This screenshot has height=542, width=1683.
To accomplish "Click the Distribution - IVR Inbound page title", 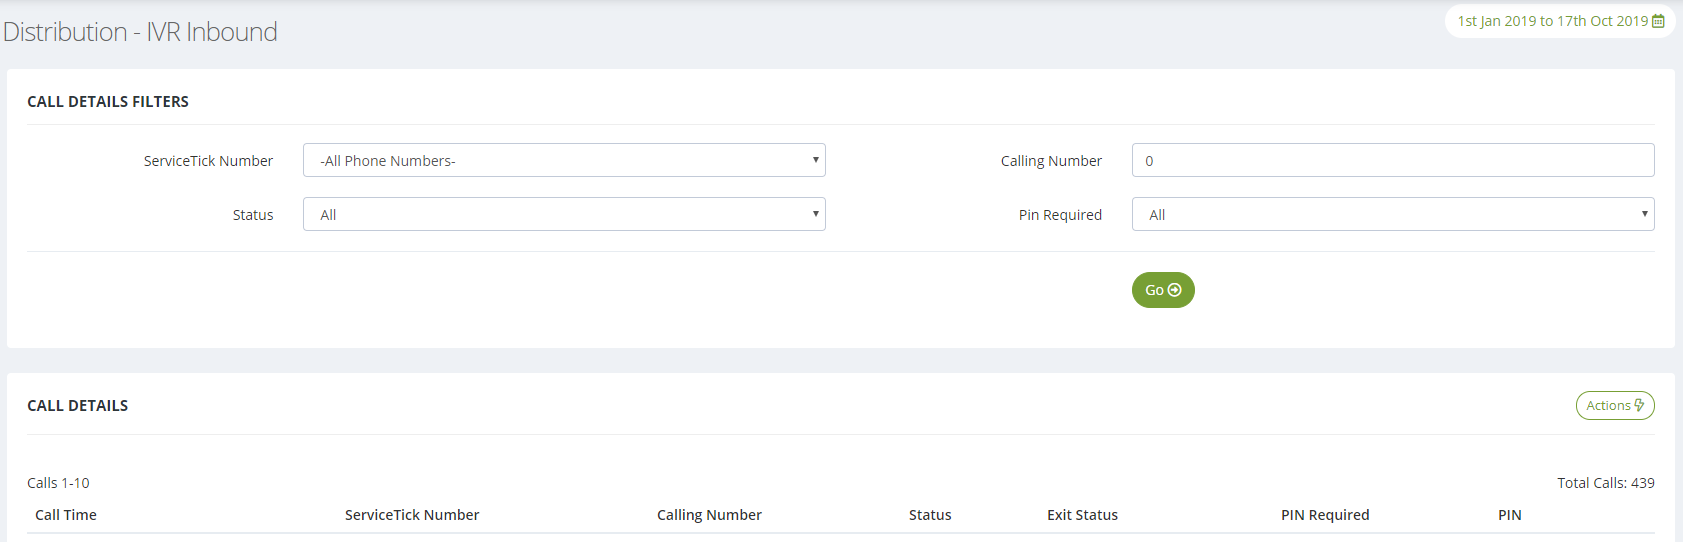I will [x=140, y=32].
